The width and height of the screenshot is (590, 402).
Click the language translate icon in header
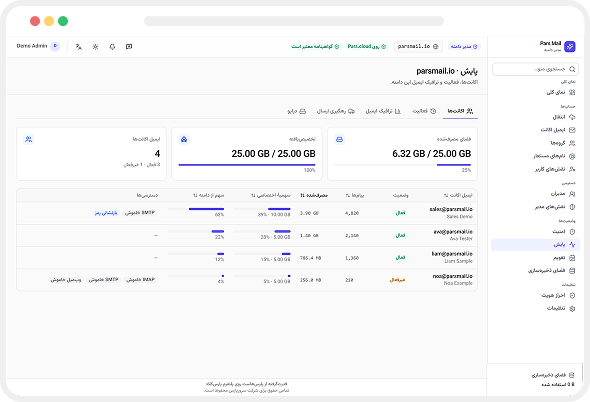79,47
